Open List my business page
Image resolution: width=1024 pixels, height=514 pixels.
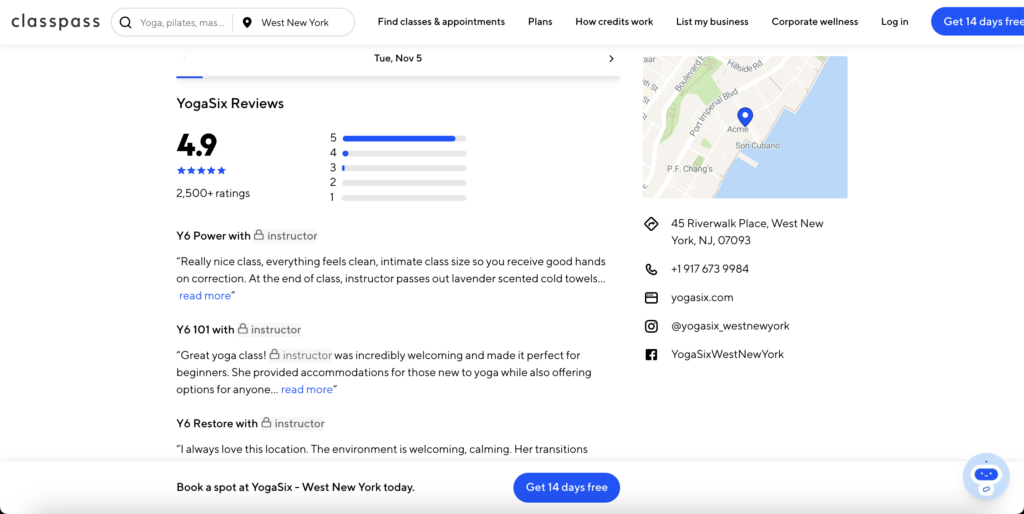[712, 22]
